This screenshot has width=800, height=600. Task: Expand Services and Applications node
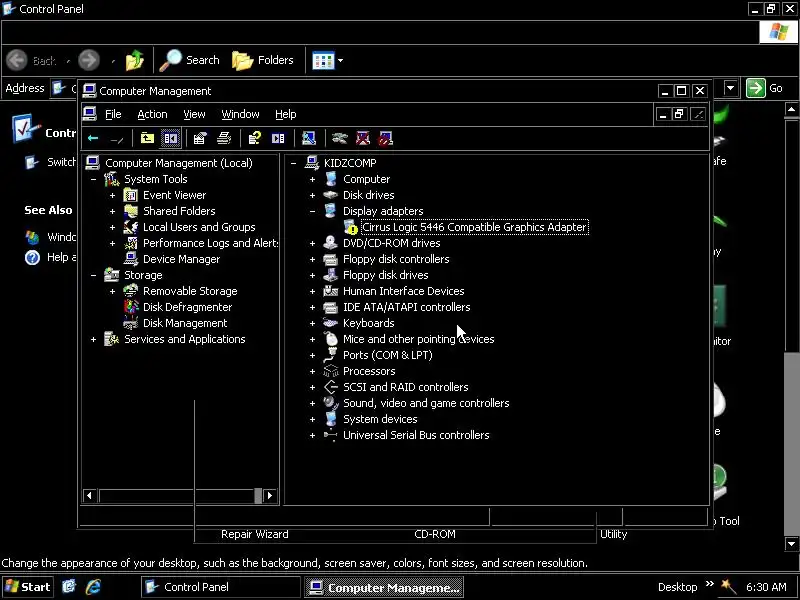coord(93,339)
